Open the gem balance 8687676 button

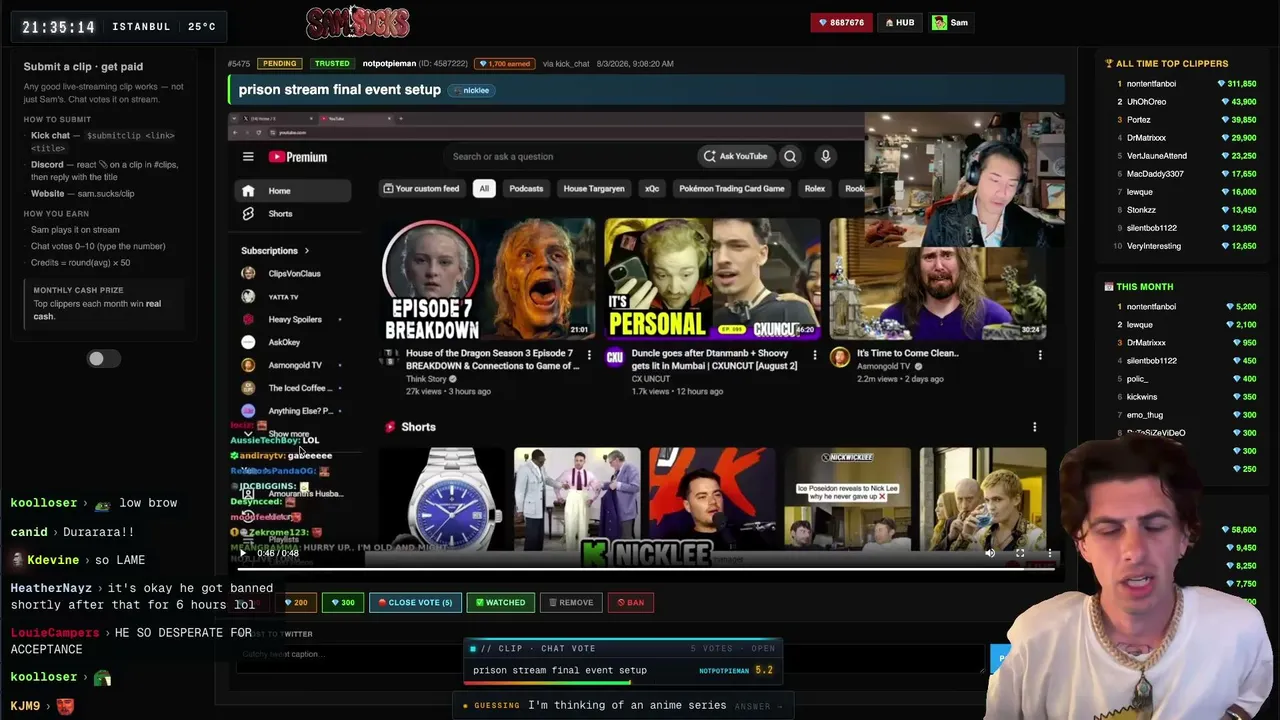[841, 22]
